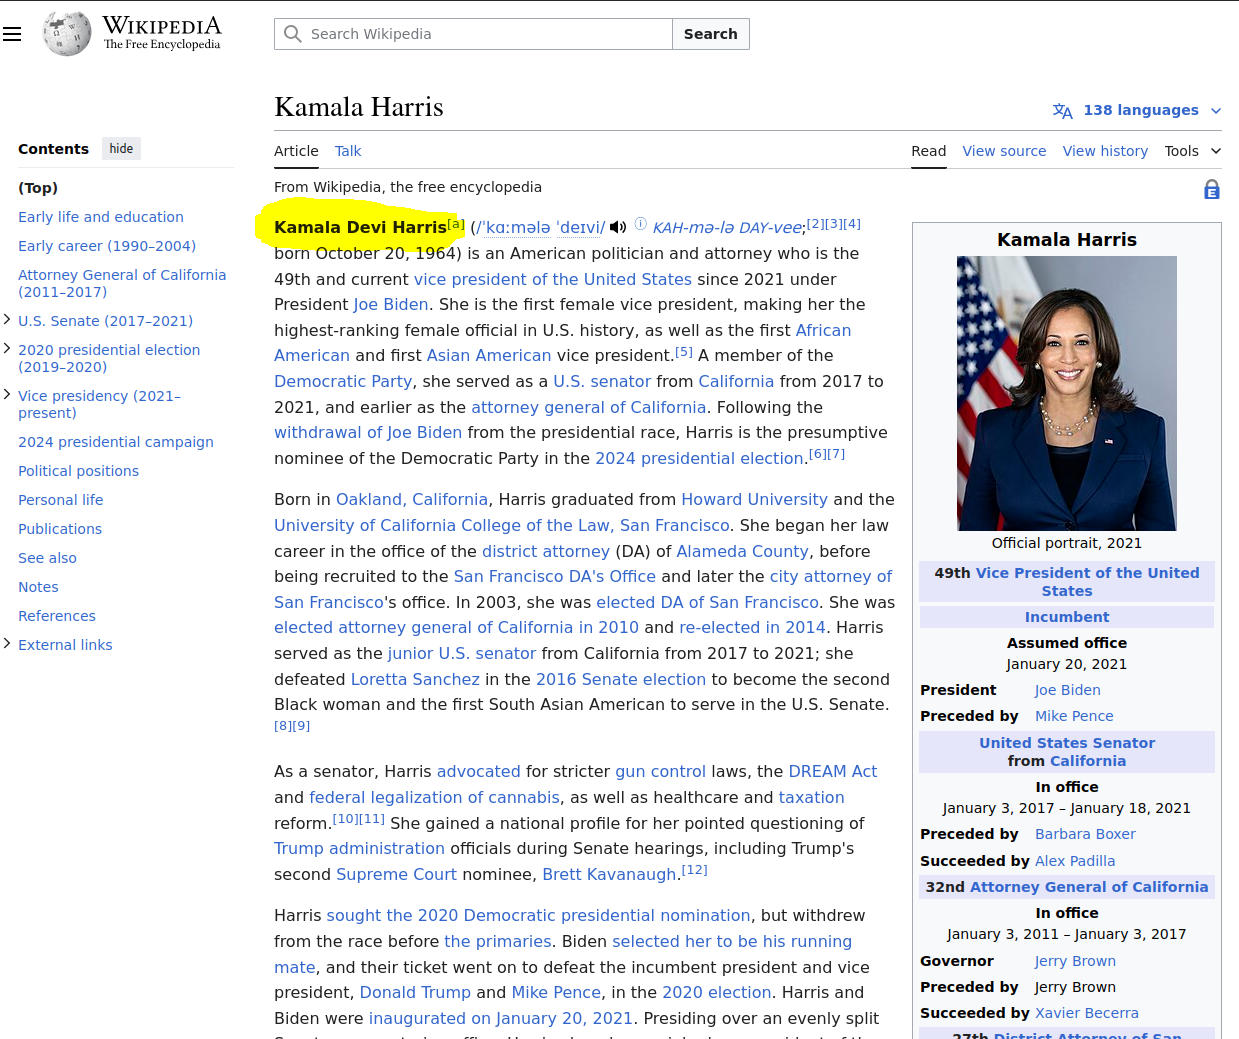Open the hamburger main menu icon
This screenshot has width=1239, height=1039.
pos(12,34)
